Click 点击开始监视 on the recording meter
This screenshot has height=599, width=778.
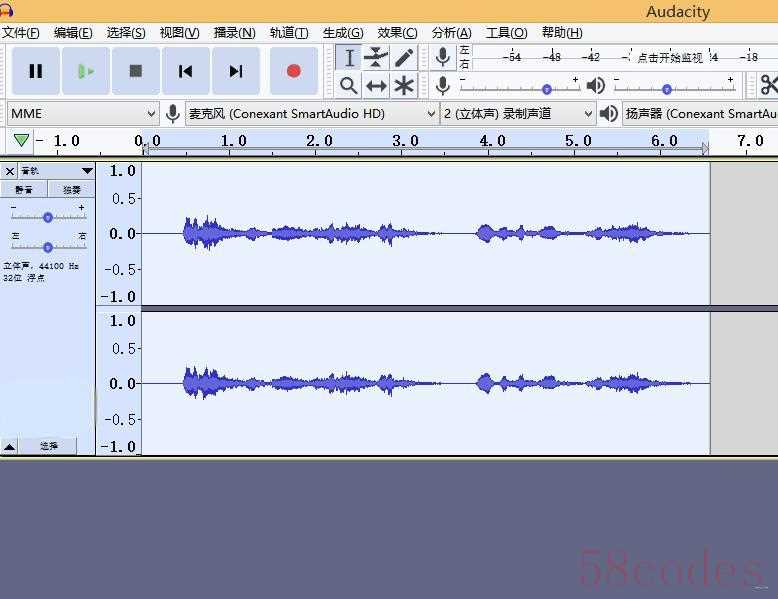(x=669, y=57)
